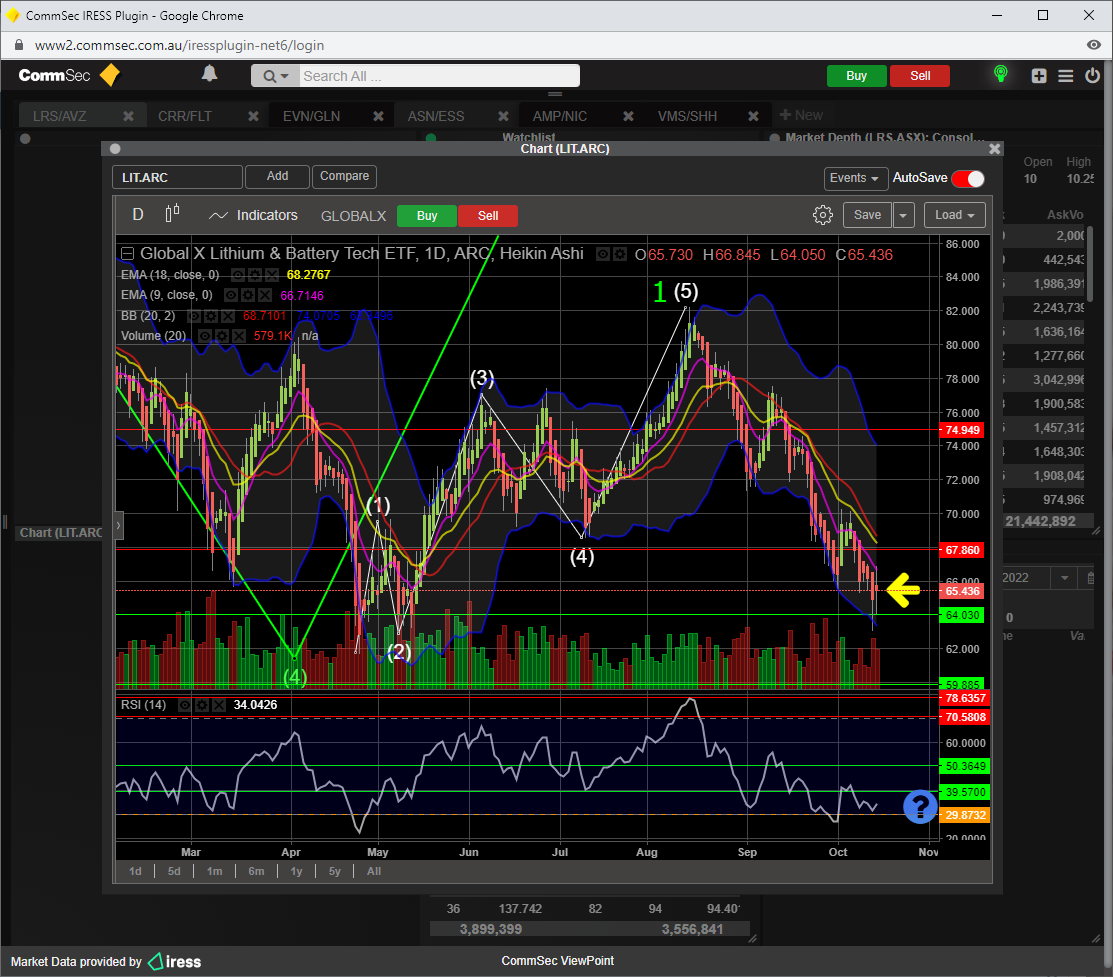
Task: Toggle the AutoSave switch off
Action: click(x=967, y=178)
